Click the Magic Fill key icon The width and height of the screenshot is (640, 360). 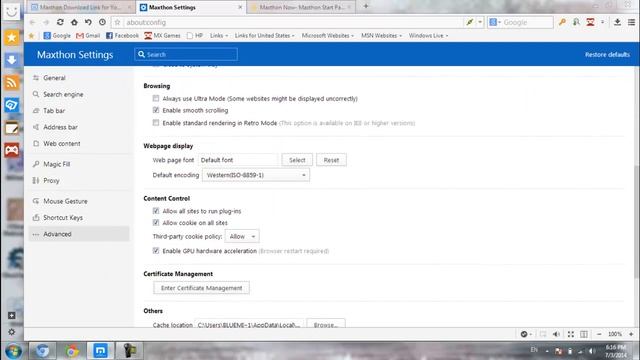coord(562,22)
